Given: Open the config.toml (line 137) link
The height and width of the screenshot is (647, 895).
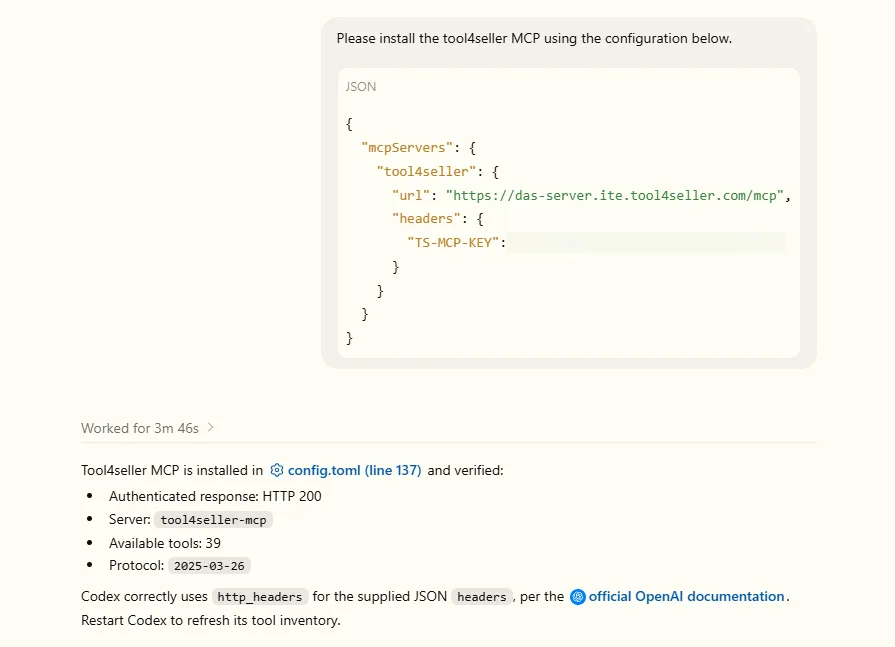Looking at the screenshot, I should tap(354, 470).
